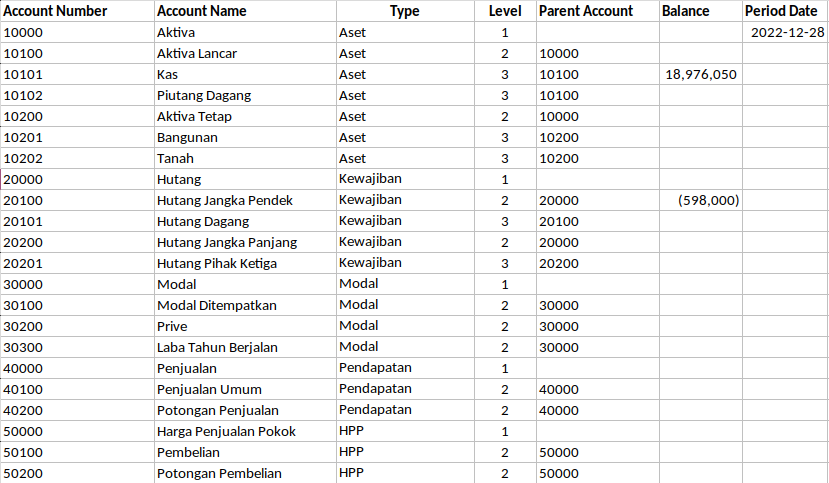Image resolution: width=829 pixels, height=483 pixels.
Task: Select account number 50000
Action: pyautogui.click(x=77, y=431)
